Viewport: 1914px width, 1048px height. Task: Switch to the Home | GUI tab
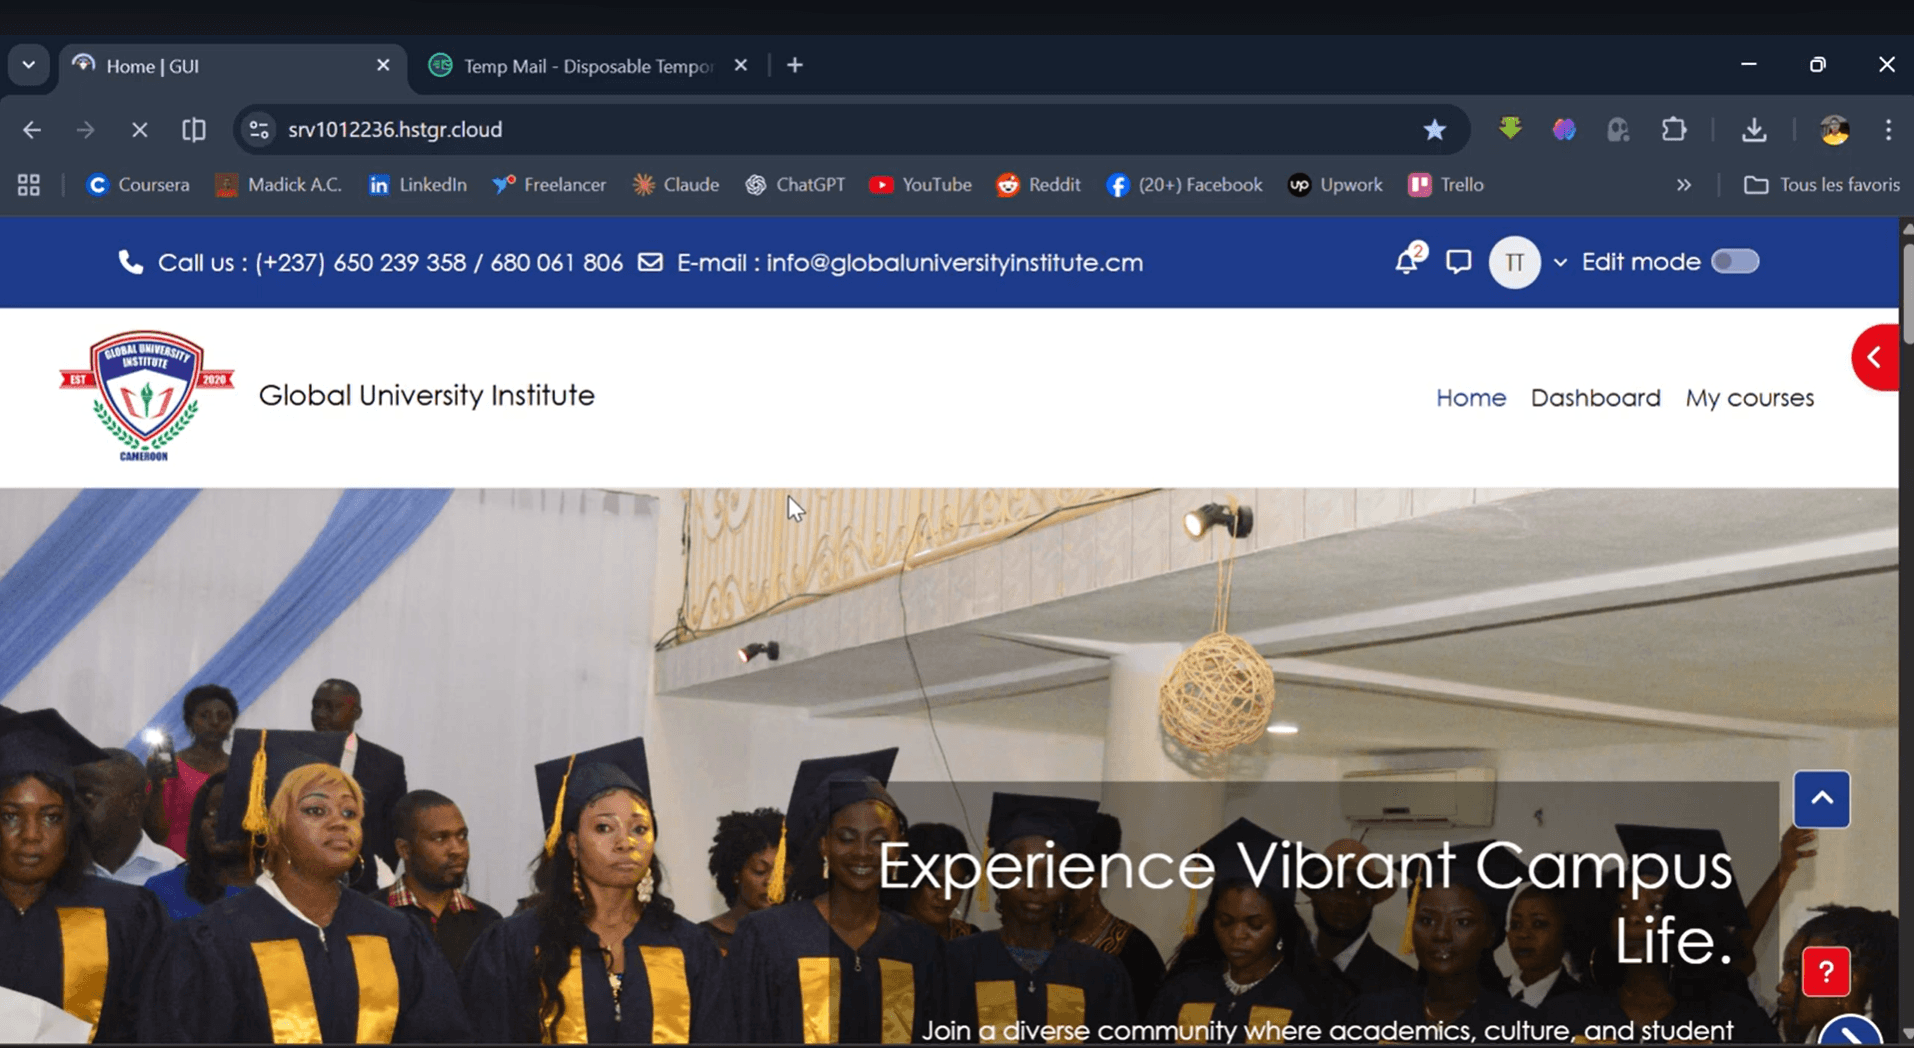(232, 66)
